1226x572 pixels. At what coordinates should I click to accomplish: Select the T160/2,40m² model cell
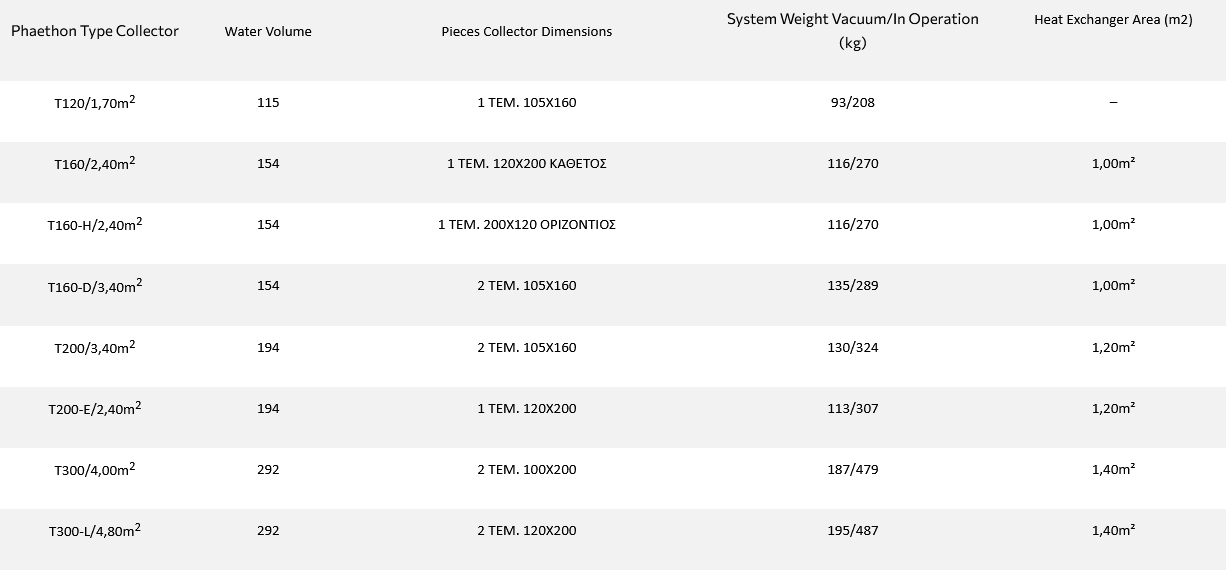click(x=95, y=163)
